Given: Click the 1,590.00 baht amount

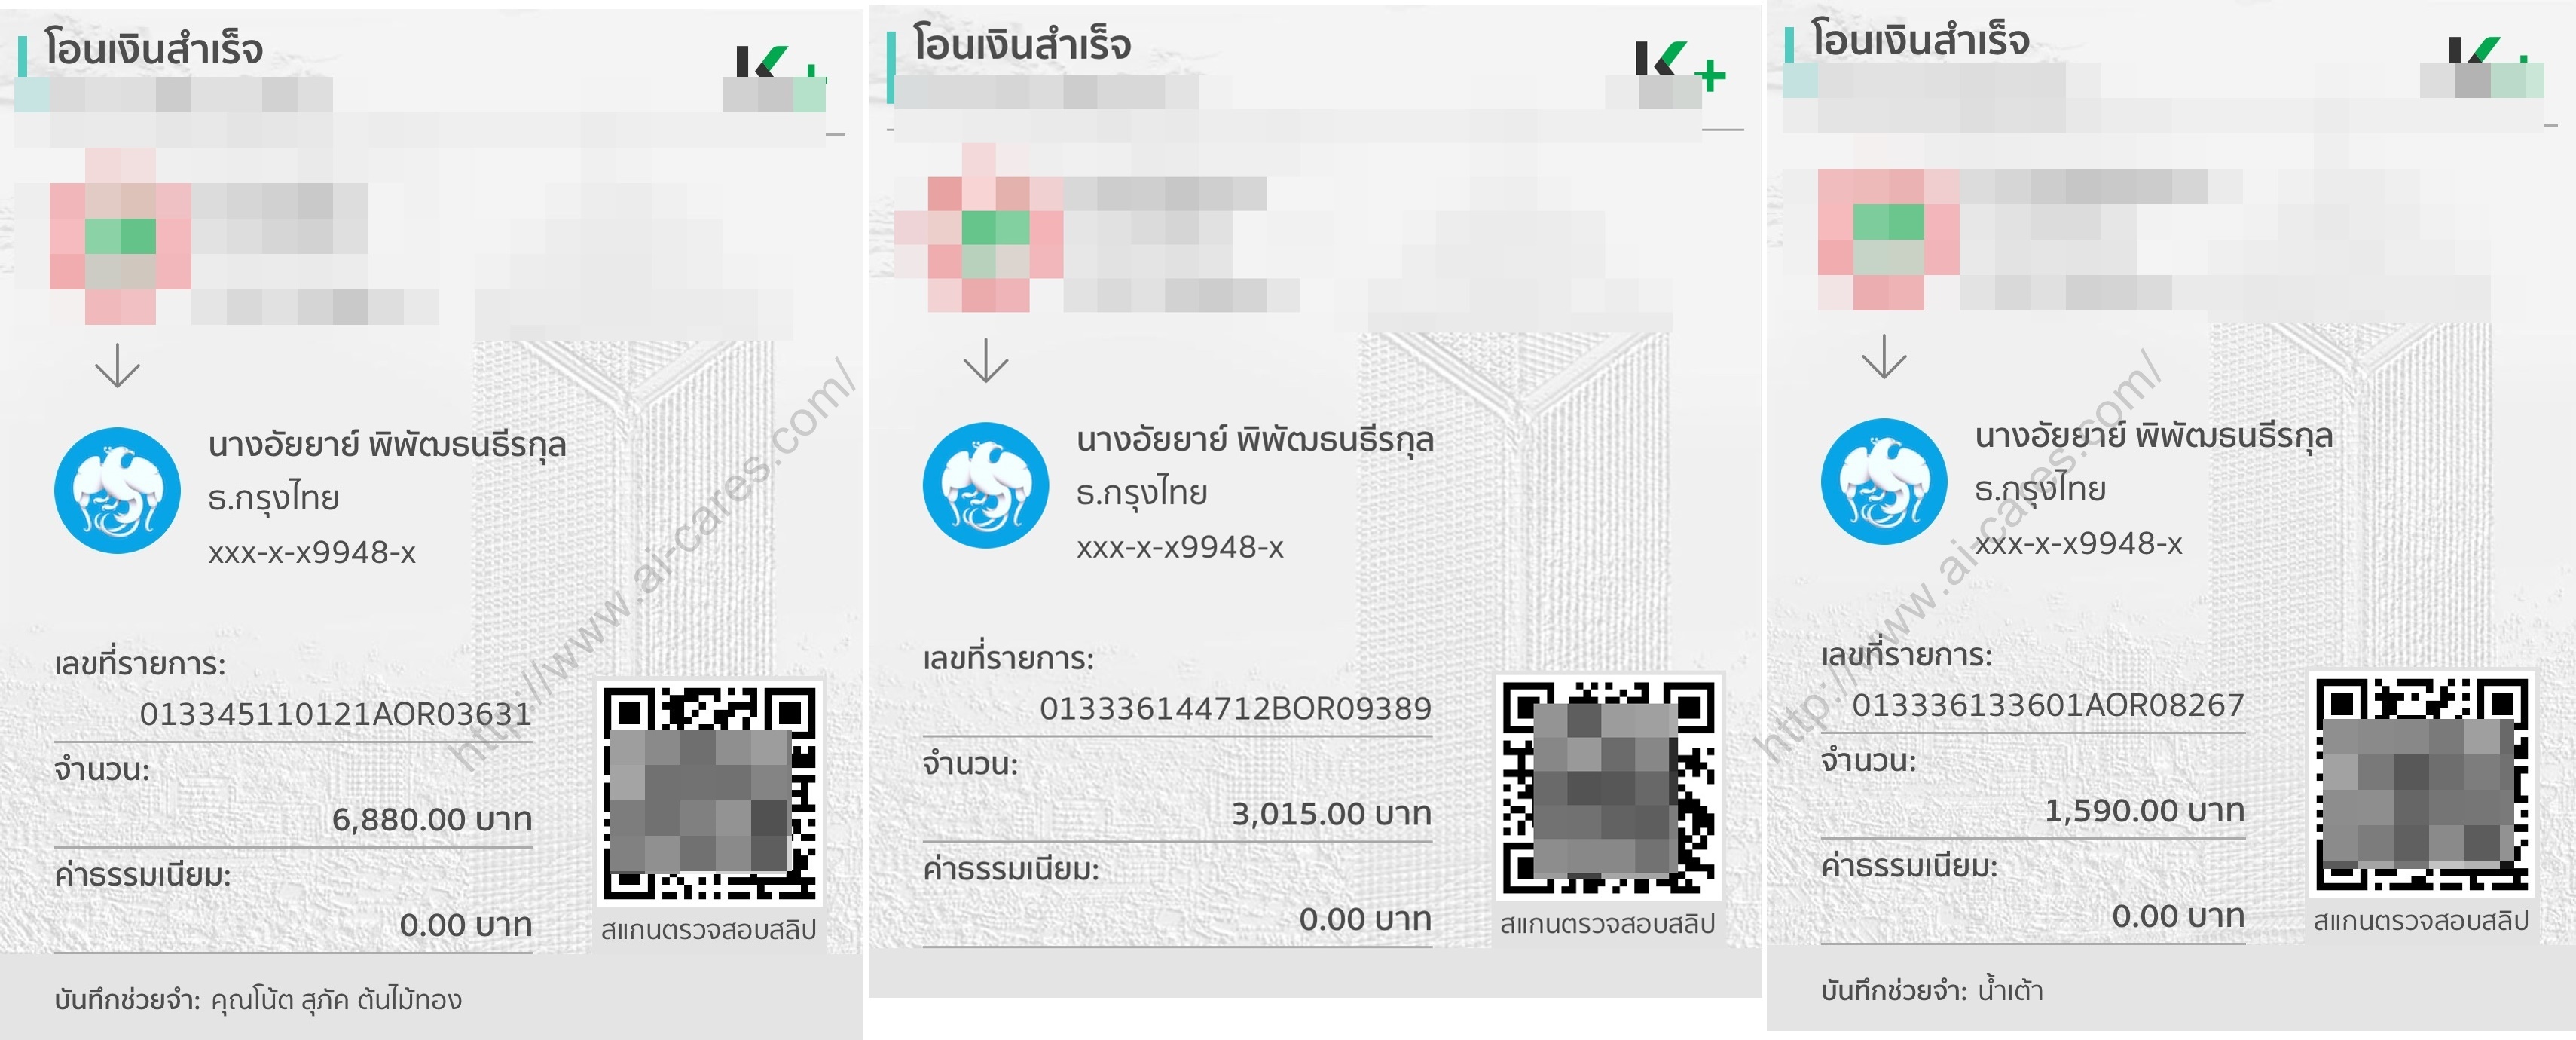Looking at the screenshot, I should (2144, 811).
